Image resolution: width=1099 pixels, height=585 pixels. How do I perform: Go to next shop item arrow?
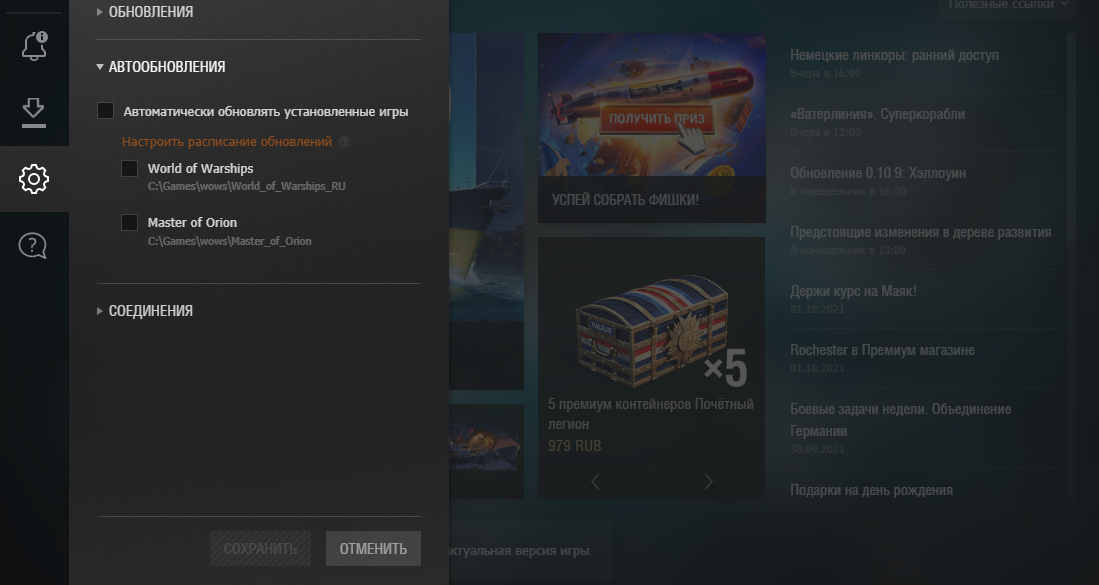point(708,481)
